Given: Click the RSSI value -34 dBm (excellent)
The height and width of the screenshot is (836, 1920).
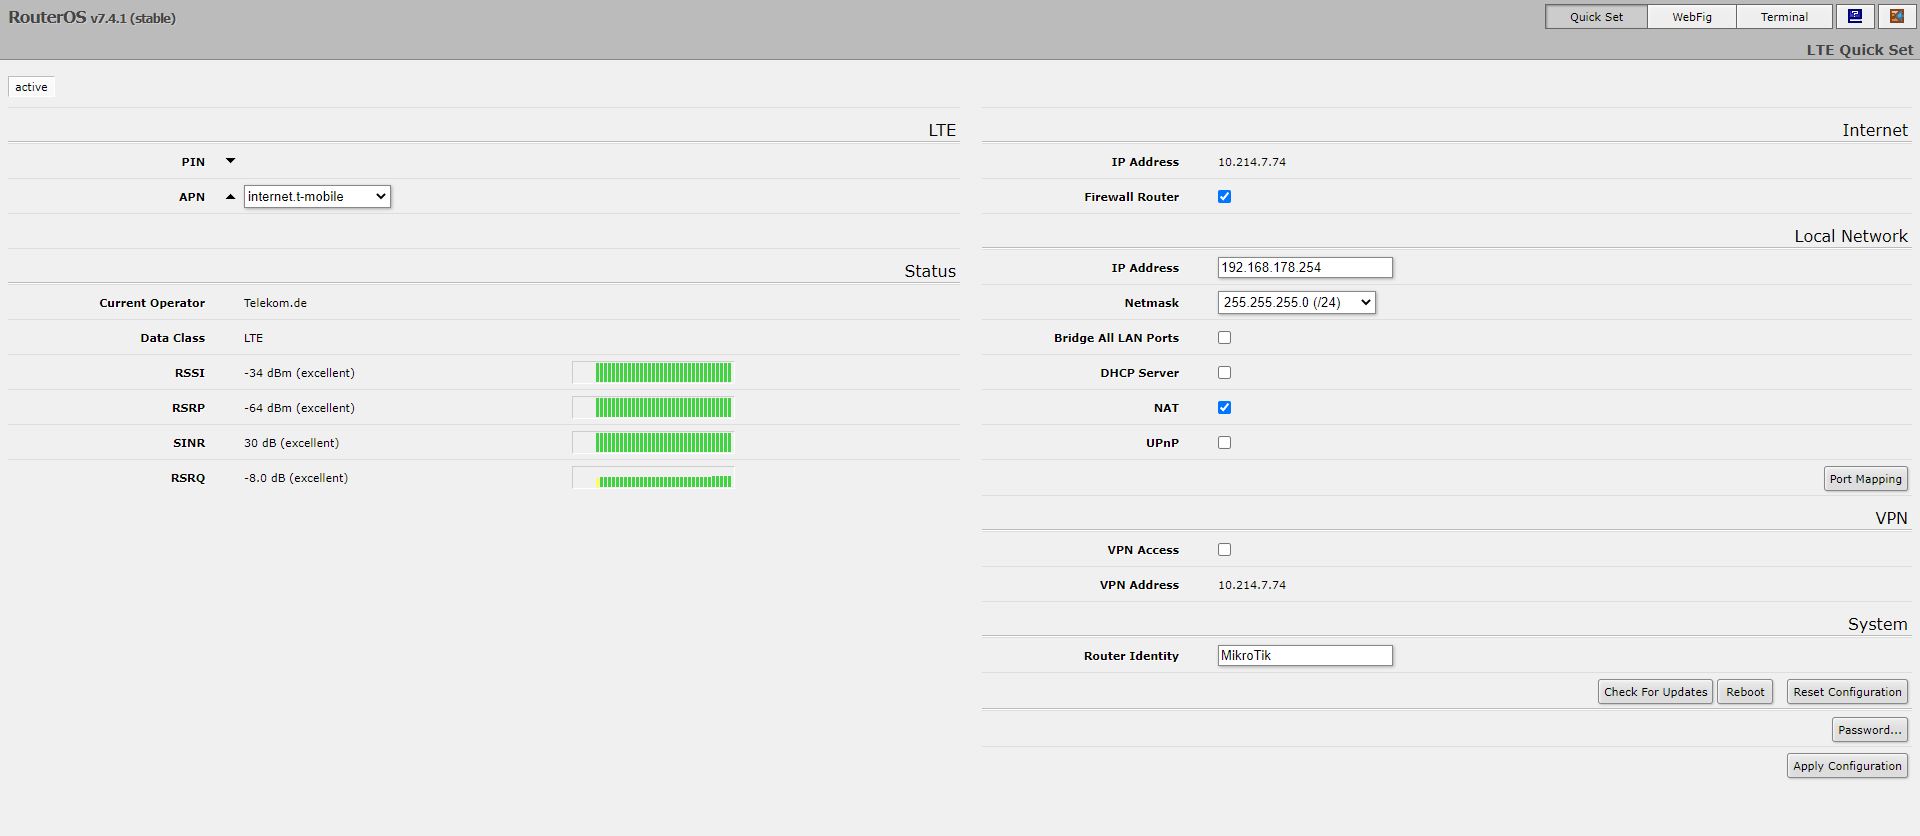Looking at the screenshot, I should tap(299, 373).
